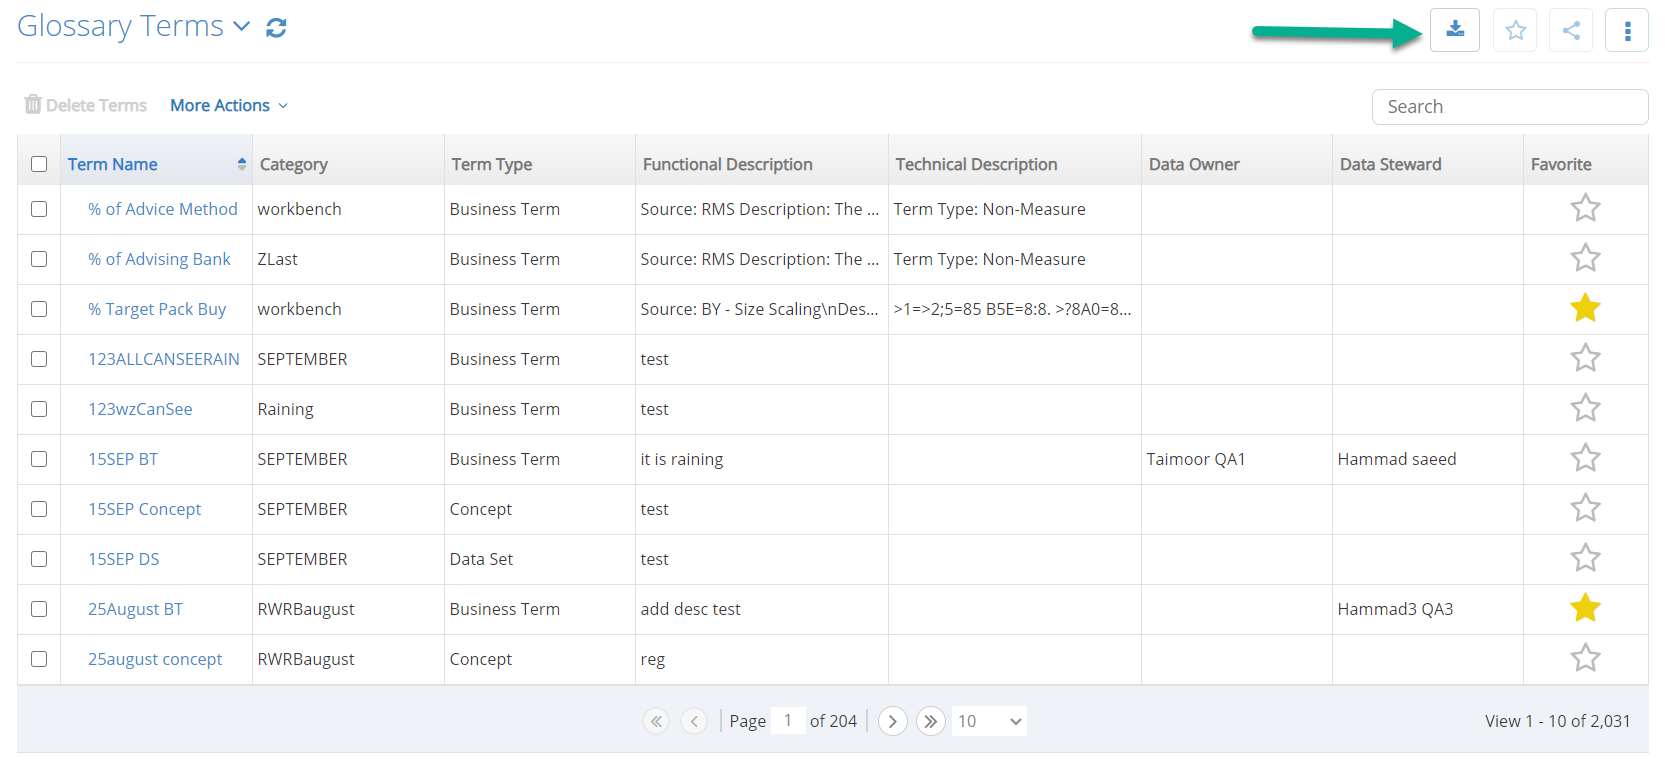Add page to favorites via star button
This screenshot has height=769, width=1665.
point(1515,30)
